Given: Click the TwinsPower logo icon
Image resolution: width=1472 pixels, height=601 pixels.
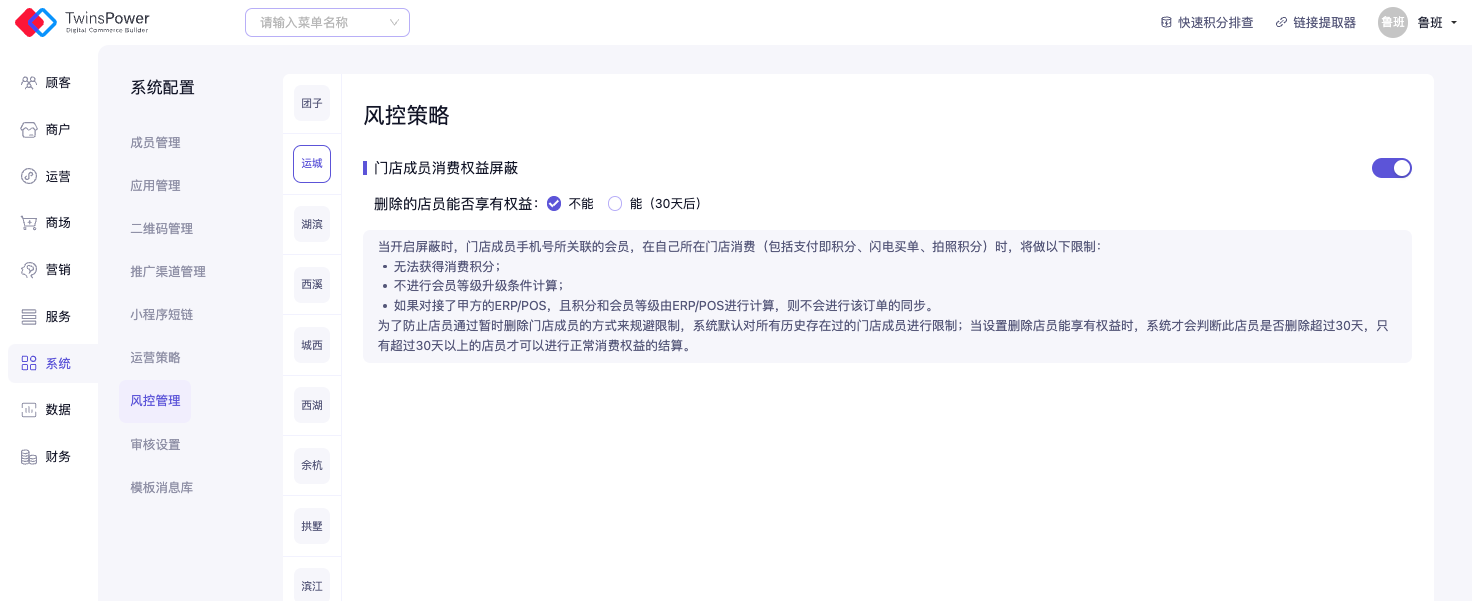Looking at the screenshot, I should tap(36, 22).
